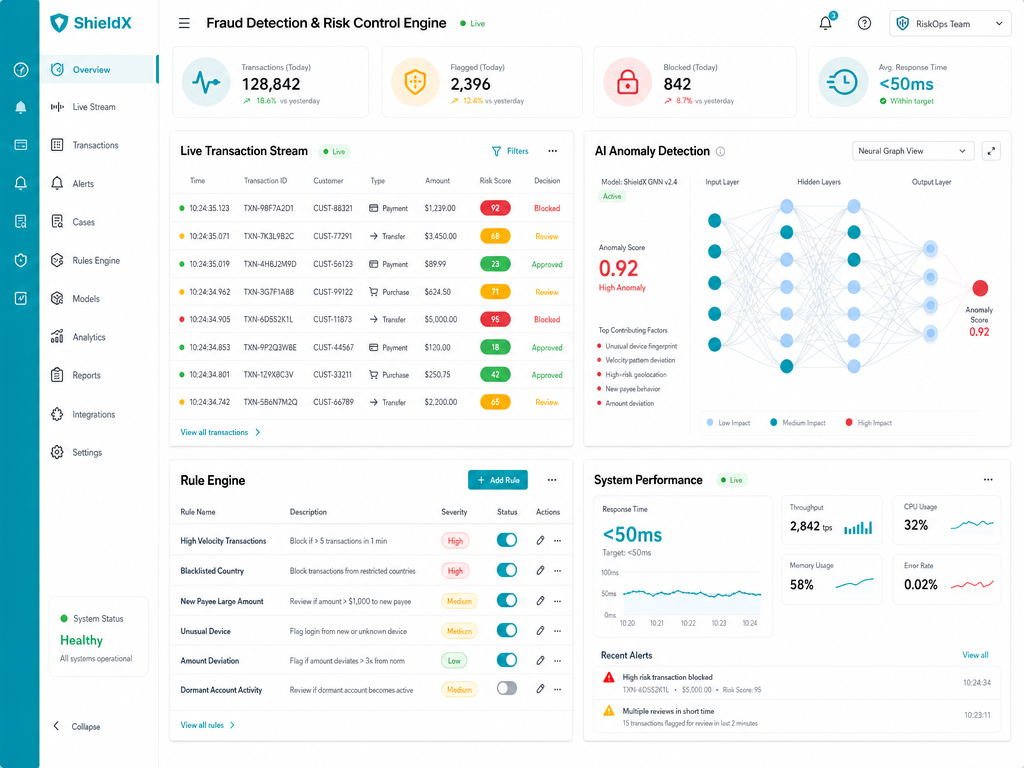Open notifications bell in top header

click(x=826, y=23)
